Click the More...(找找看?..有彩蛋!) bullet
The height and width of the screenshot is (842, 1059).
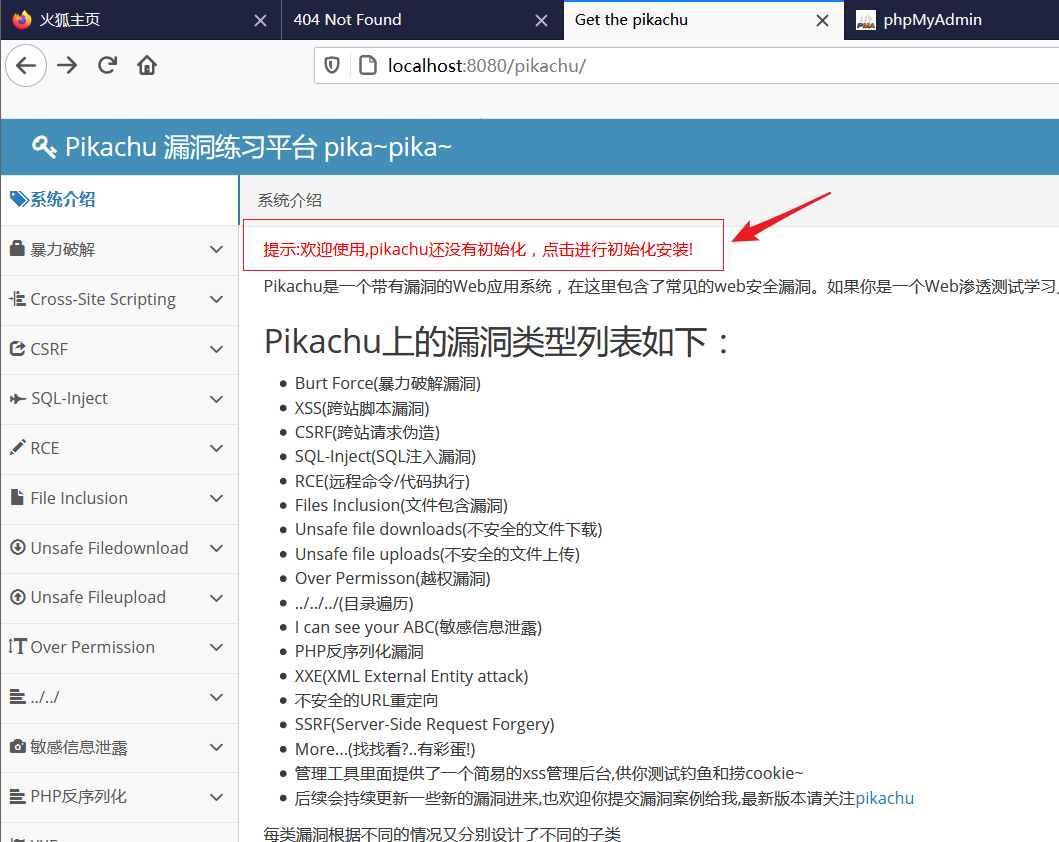pos(385,749)
